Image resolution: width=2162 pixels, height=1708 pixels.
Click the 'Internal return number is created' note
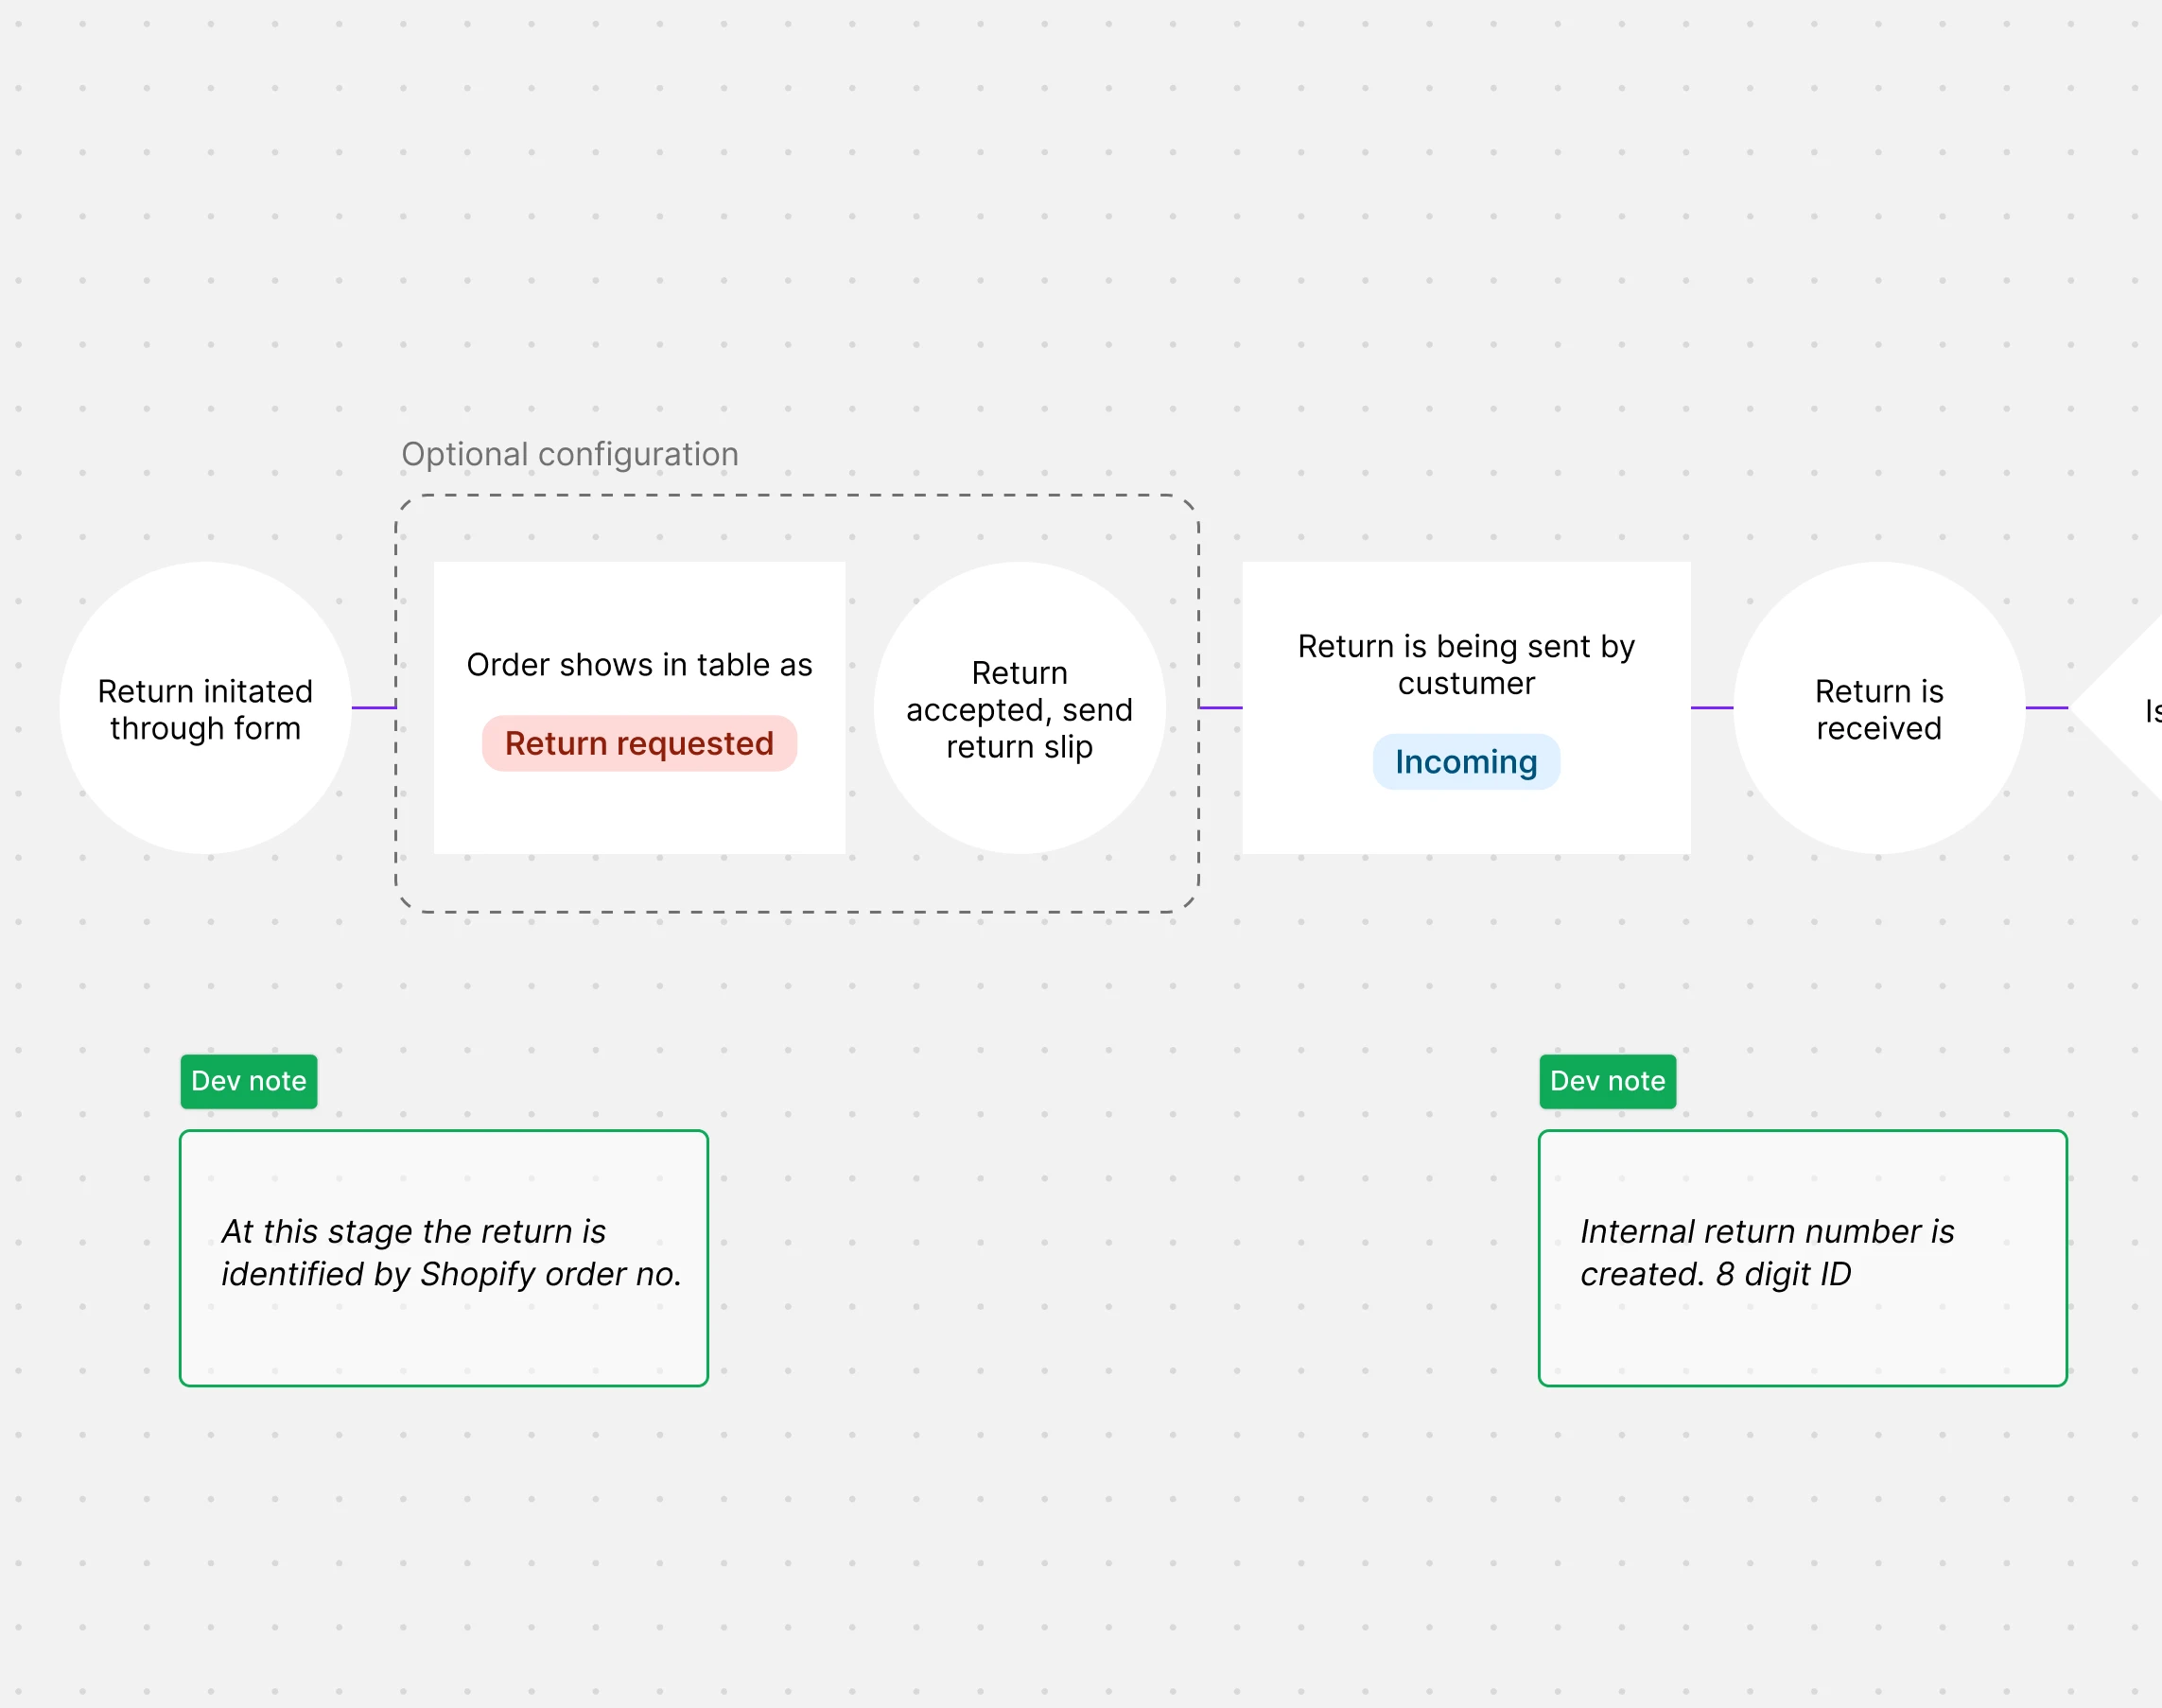[x=1802, y=1258]
